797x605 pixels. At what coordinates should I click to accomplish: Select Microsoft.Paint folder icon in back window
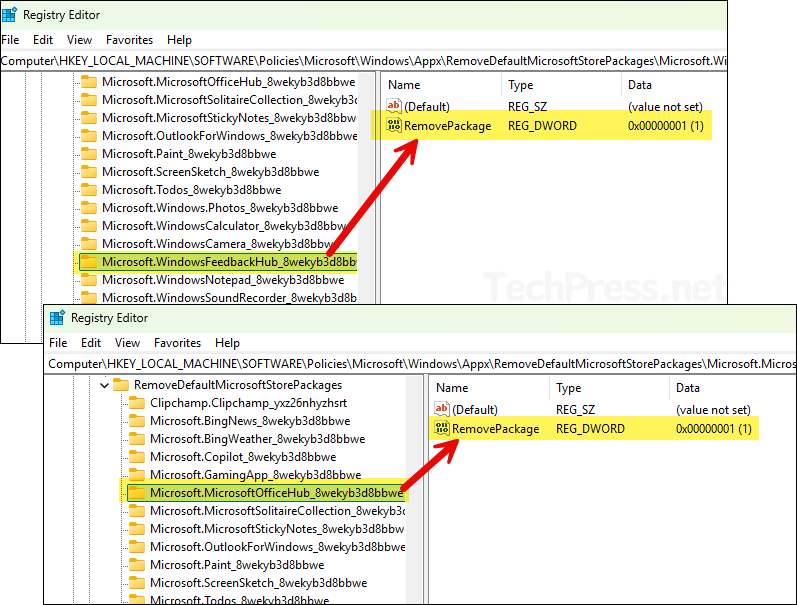coord(89,154)
